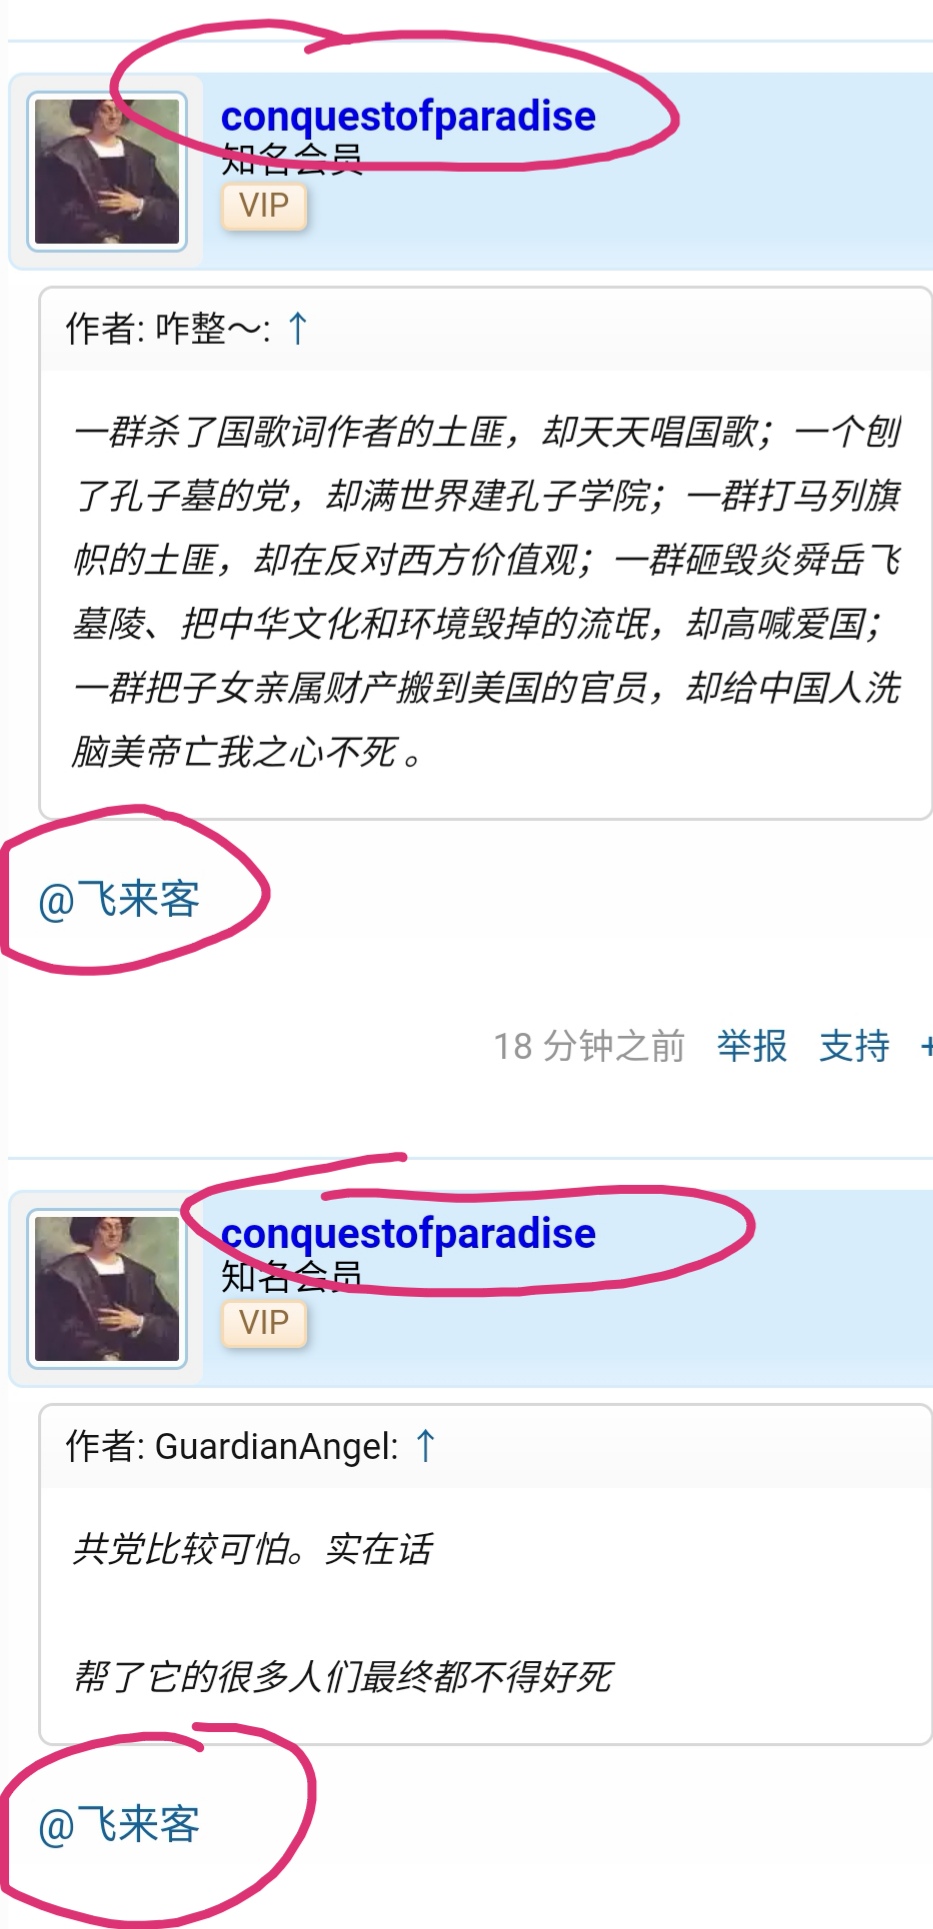Image resolution: width=933 pixels, height=1929 pixels.
Task: Click the 18 分钟之前 timestamp
Action: (x=589, y=1046)
